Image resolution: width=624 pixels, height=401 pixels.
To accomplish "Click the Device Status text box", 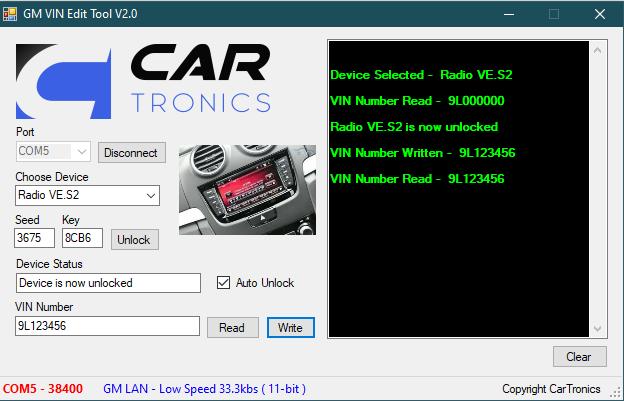I will pyautogui.click(x=108, y=283).
